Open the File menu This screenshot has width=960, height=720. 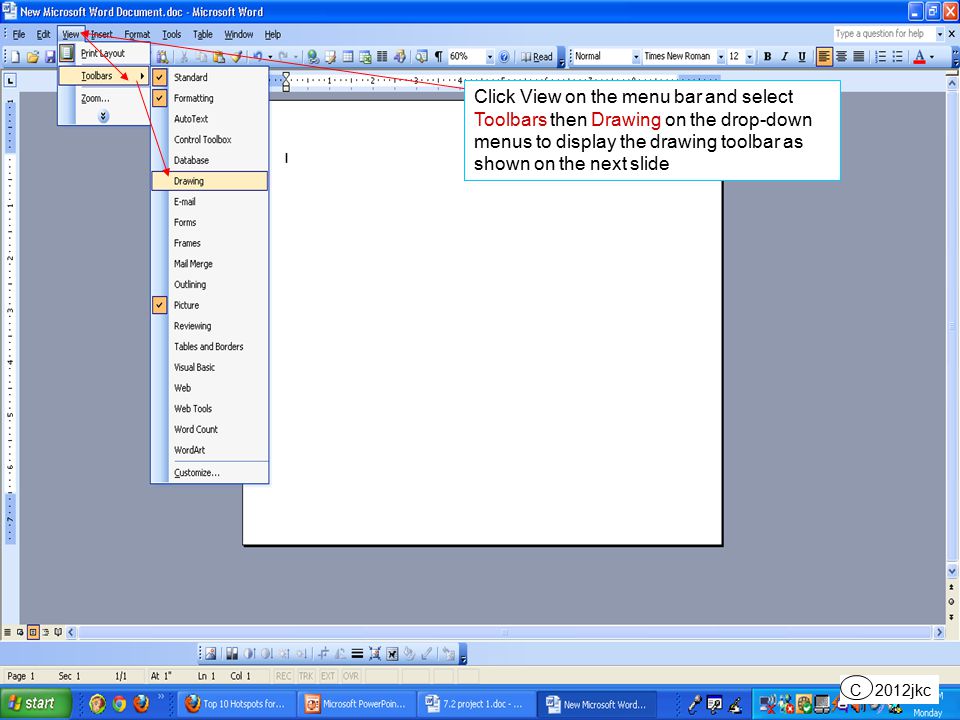[x=19, y=34]
